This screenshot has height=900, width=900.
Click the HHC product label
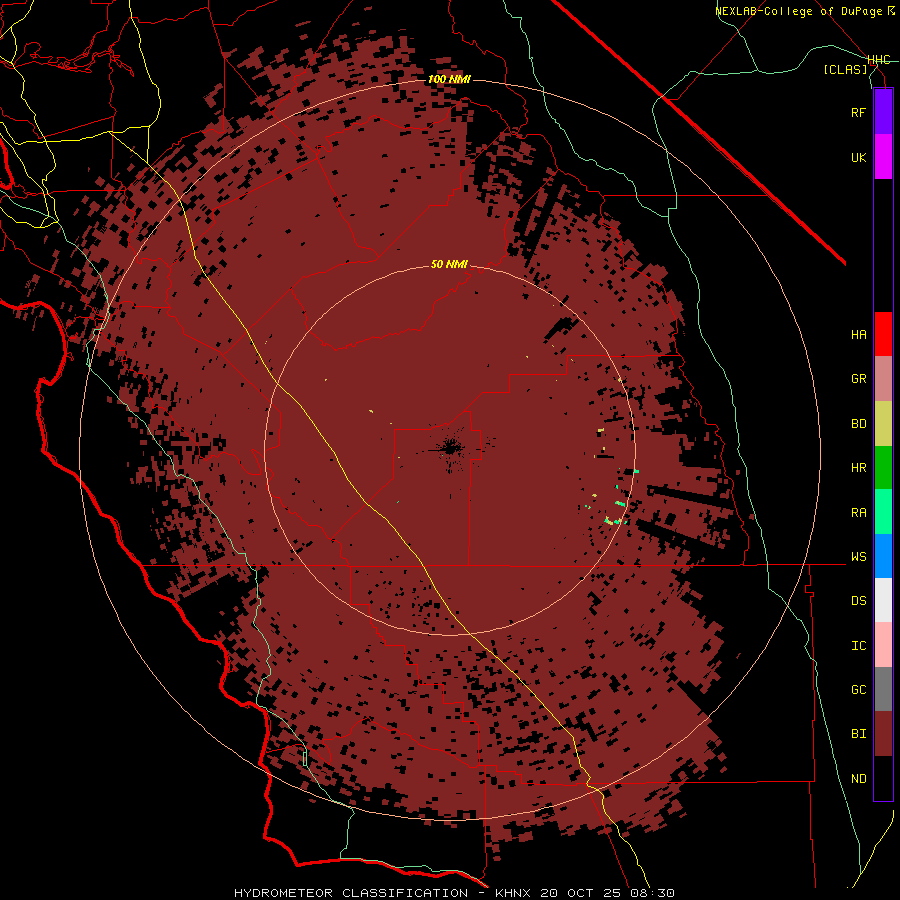[879, 60]
